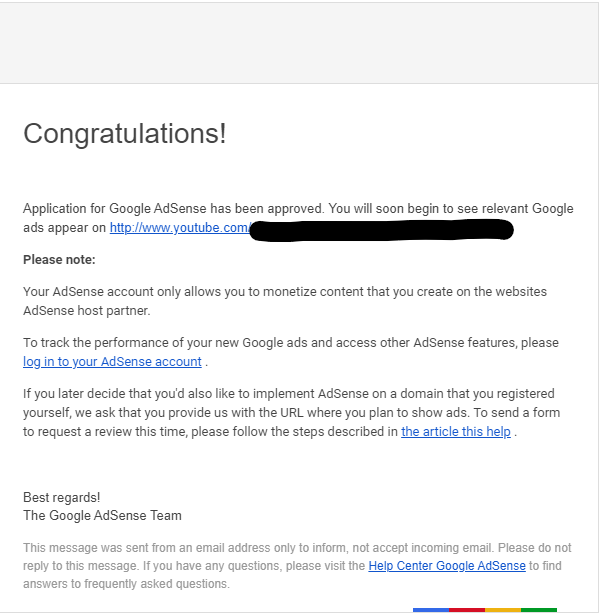Click the 'Your AdSense account only allows' paragraph
The width and height of the screenshot is (600, 613).
[285, 301]
